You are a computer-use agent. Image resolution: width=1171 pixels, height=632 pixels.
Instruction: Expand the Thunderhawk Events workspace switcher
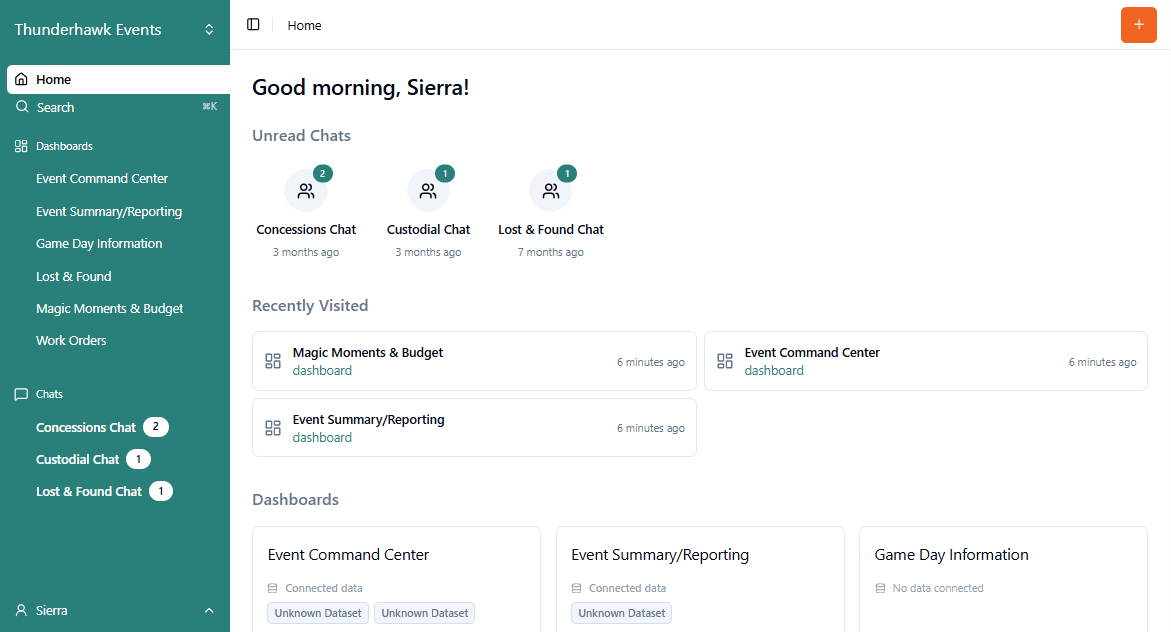pyautogui.click(x=209, y=30)
